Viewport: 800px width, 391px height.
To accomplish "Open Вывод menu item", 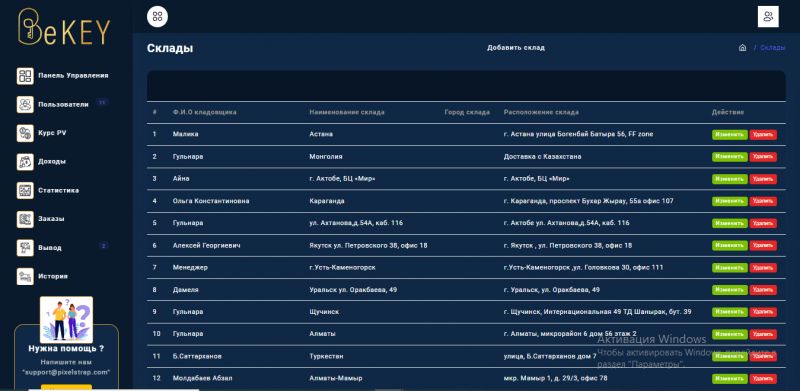I will point(49,248).
